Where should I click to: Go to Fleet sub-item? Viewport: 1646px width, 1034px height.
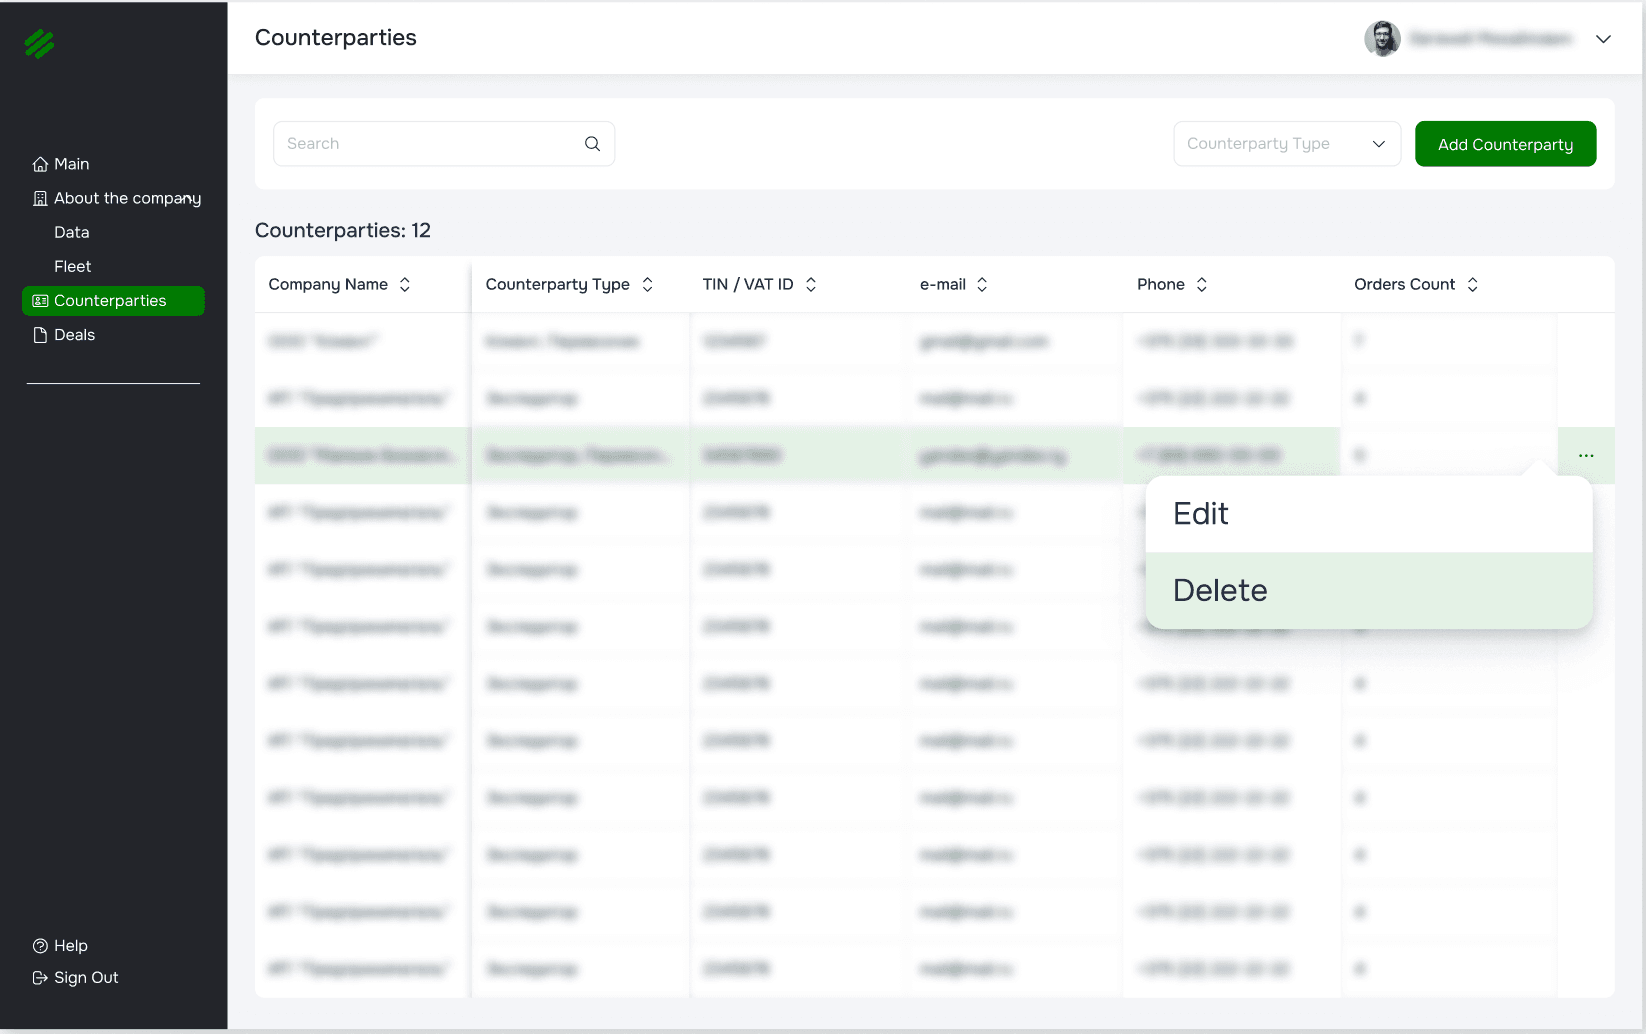(x=72, y=266)
